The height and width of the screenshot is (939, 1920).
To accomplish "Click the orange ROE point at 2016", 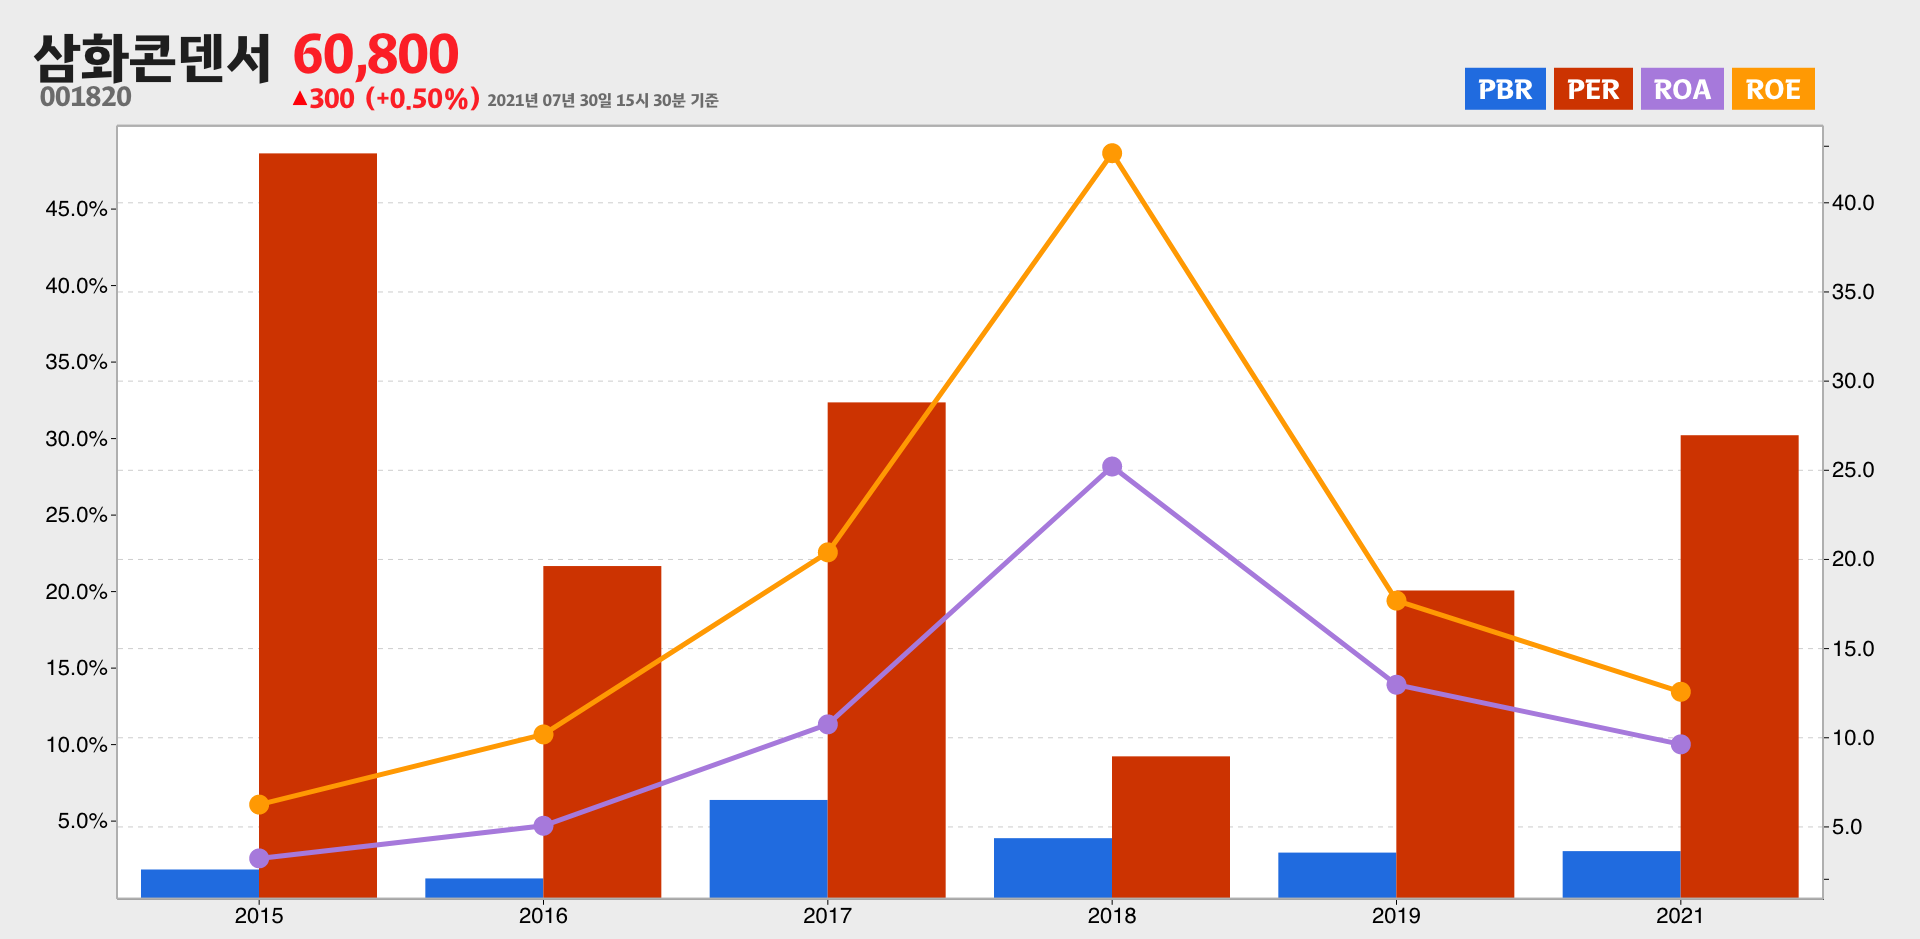I will click(543, 734).
